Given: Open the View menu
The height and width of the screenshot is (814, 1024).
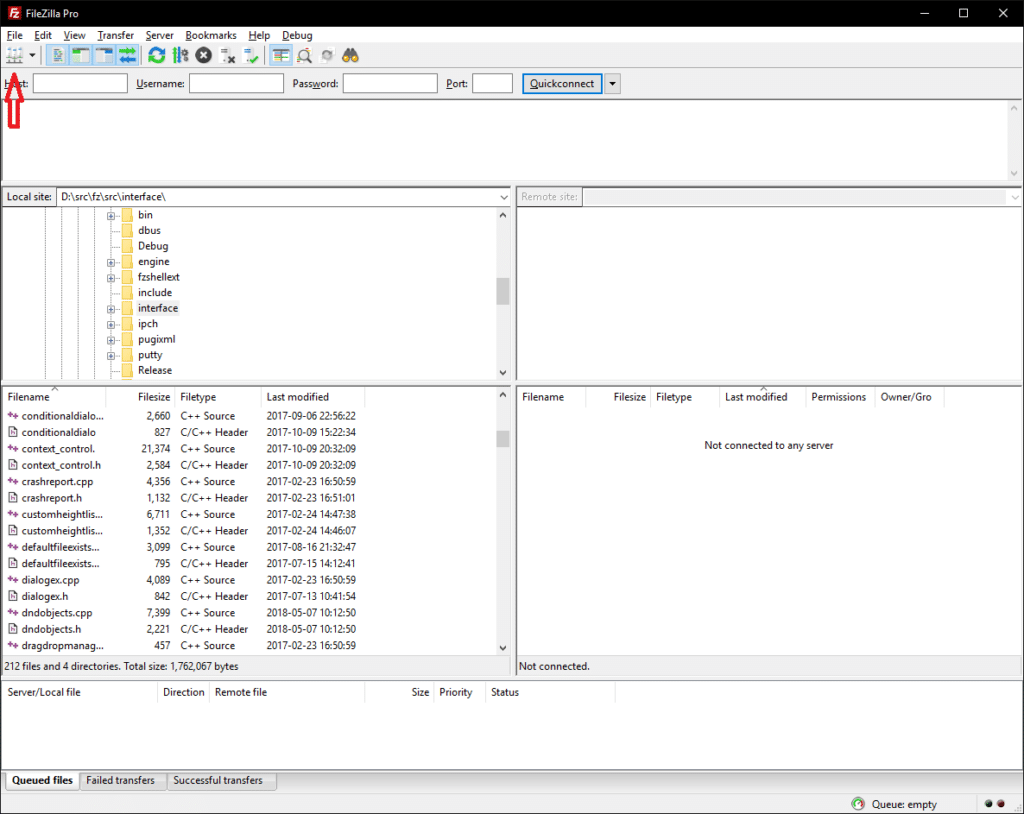Looking at the screenshot, I should point(74,35).
